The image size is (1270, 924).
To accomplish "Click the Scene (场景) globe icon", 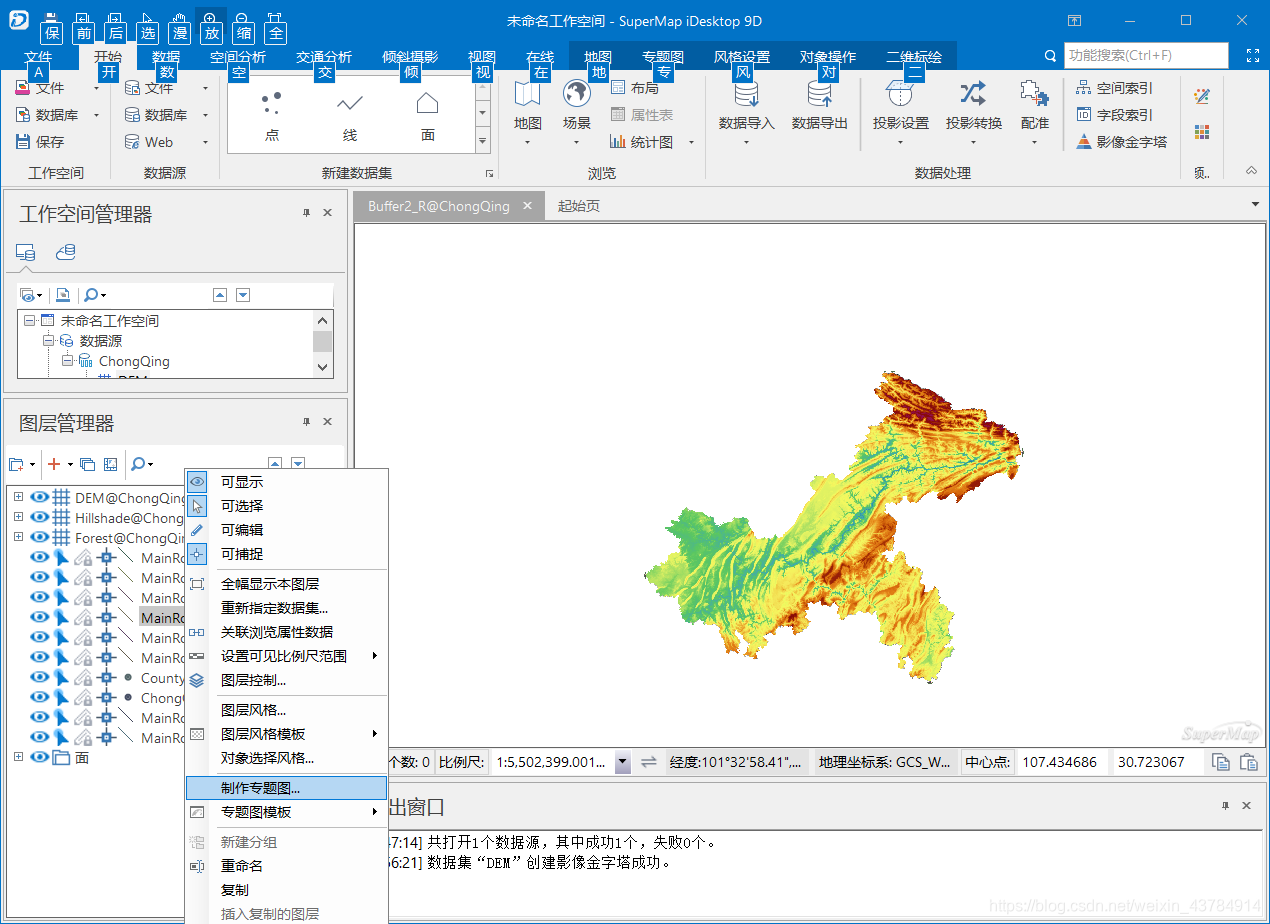I will [x=577, y=95].
